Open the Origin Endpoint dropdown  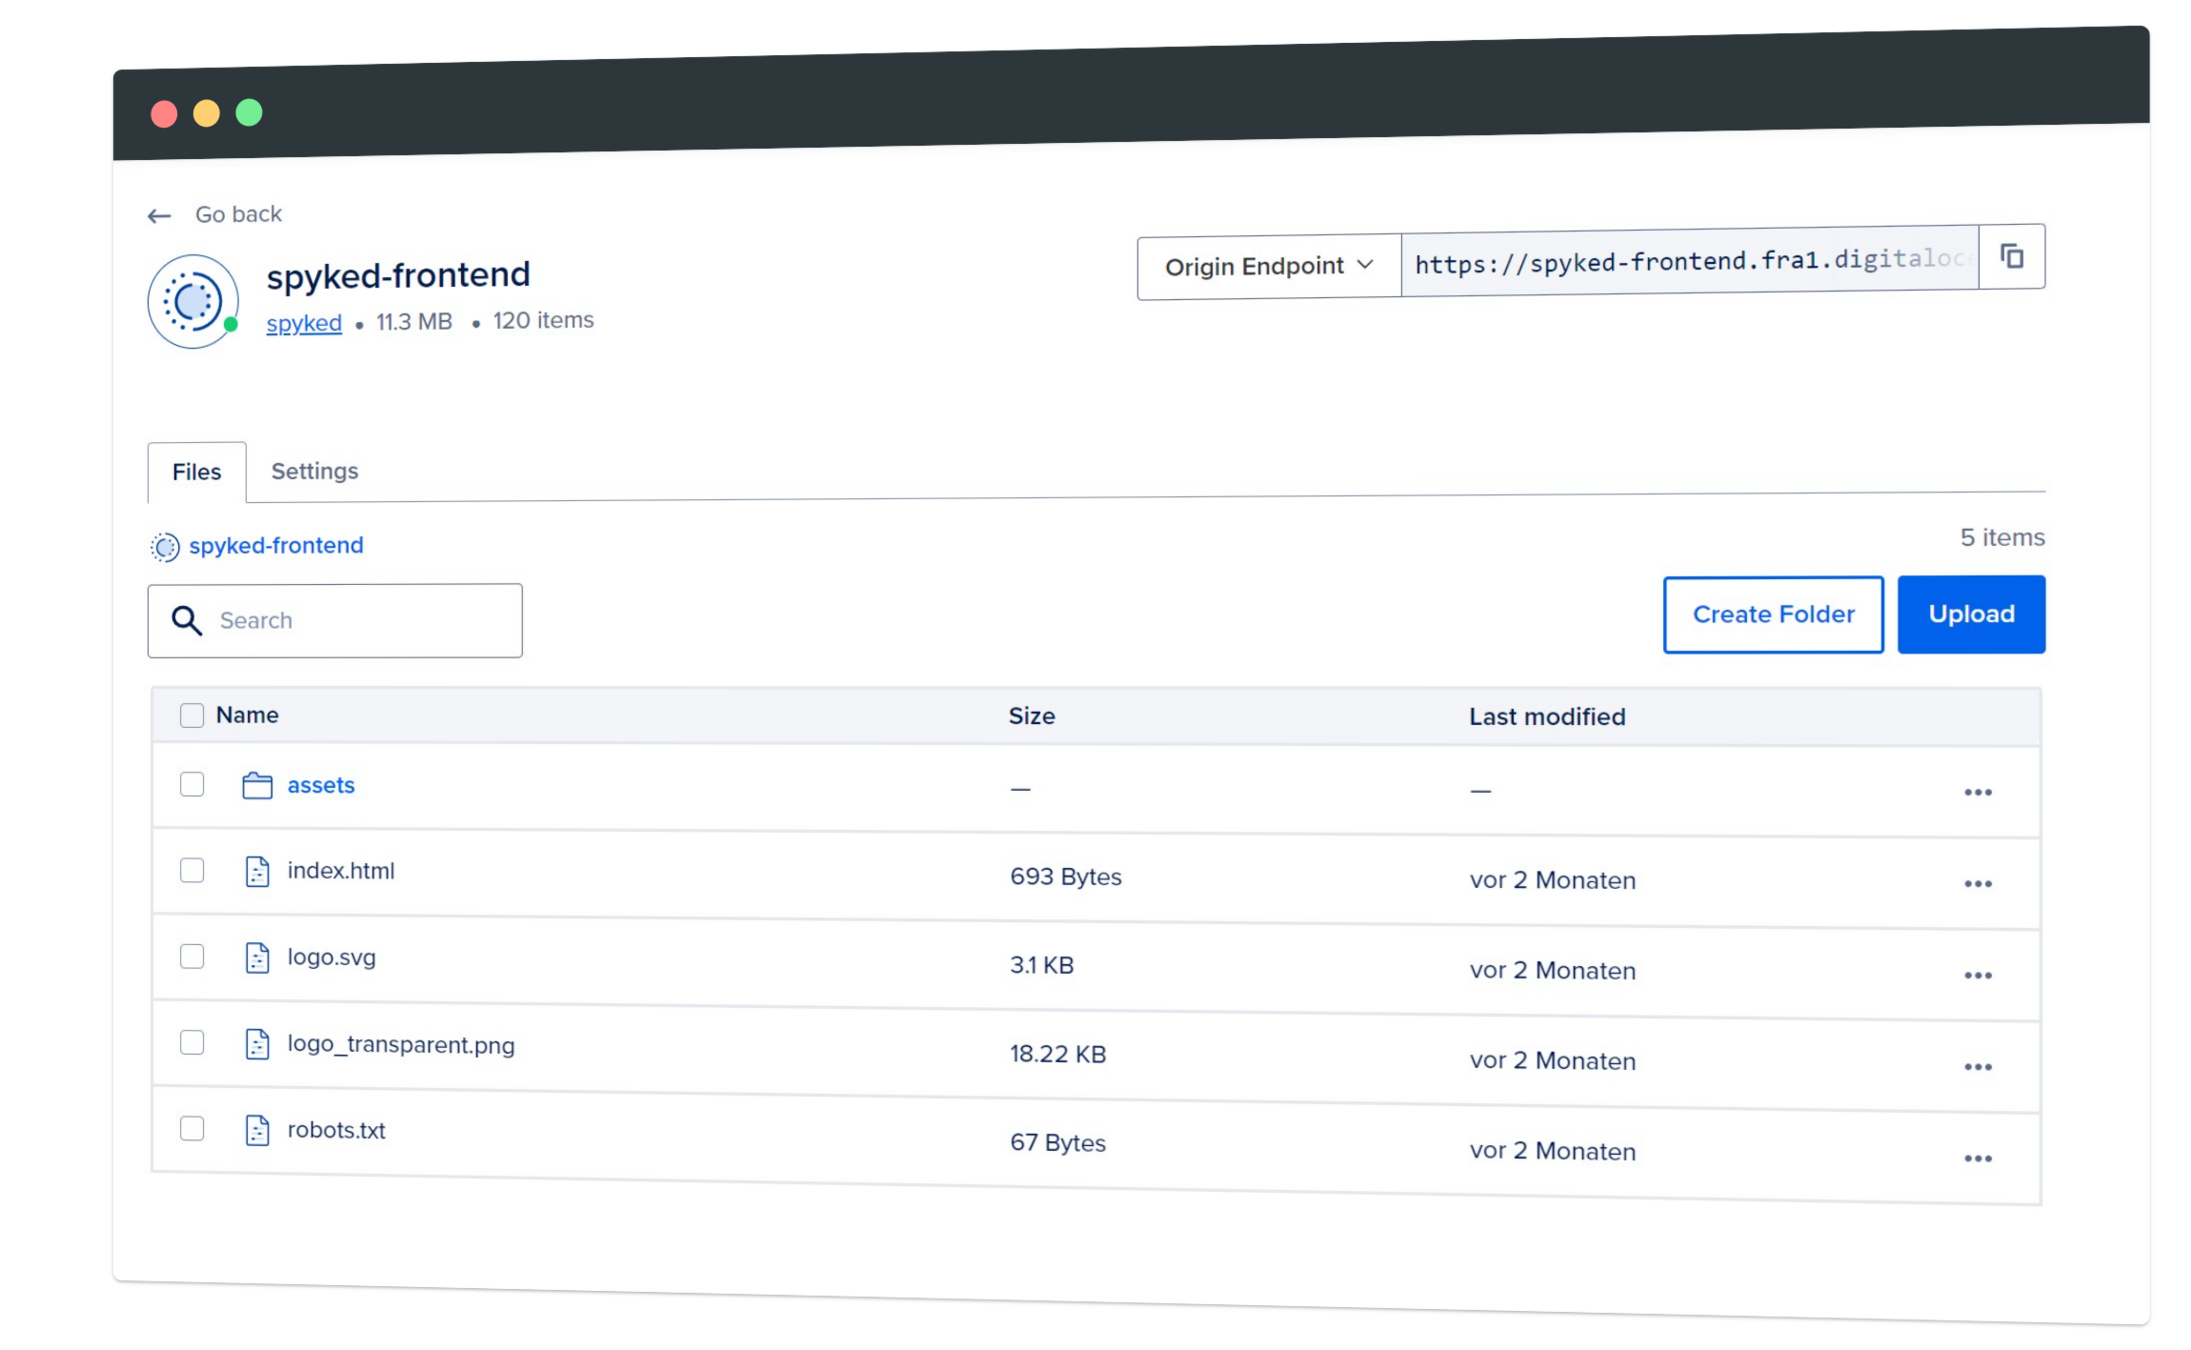coord(1268,267)
